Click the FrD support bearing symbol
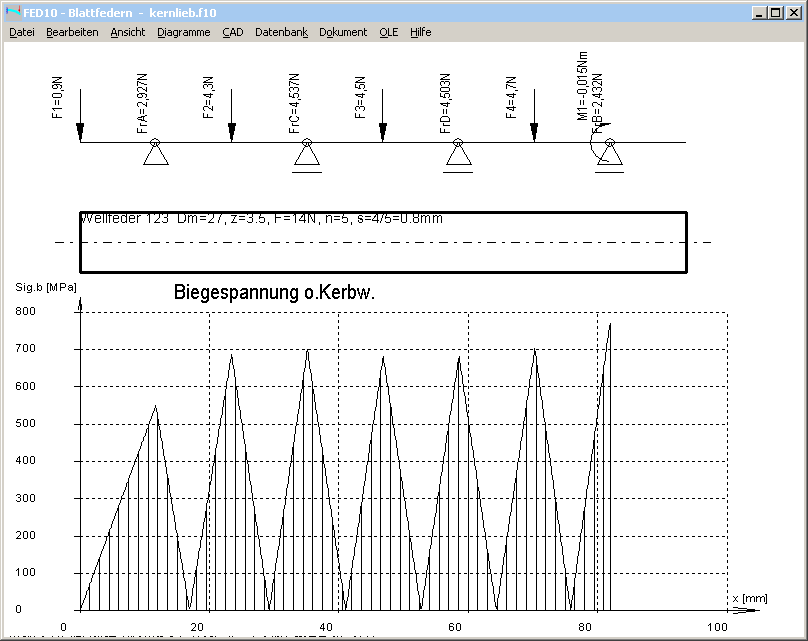Image resolution: width=808 pixels, height=641 pixels. pyautogui.click(x=457, y=154)
